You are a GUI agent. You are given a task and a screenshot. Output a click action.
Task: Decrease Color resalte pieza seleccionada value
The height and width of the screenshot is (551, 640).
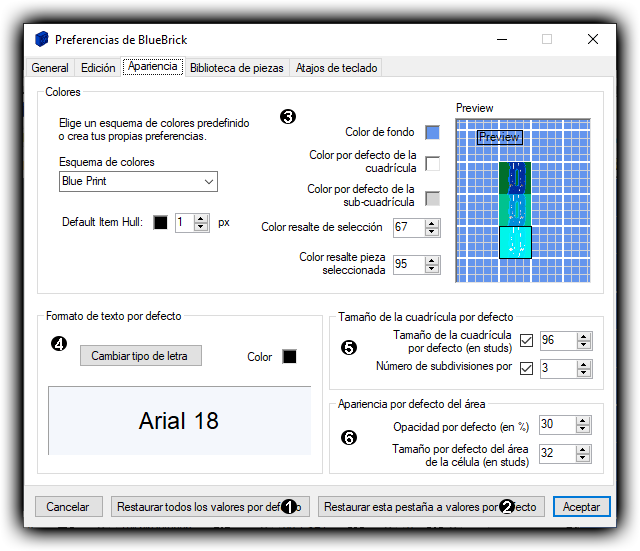[431, 269]
